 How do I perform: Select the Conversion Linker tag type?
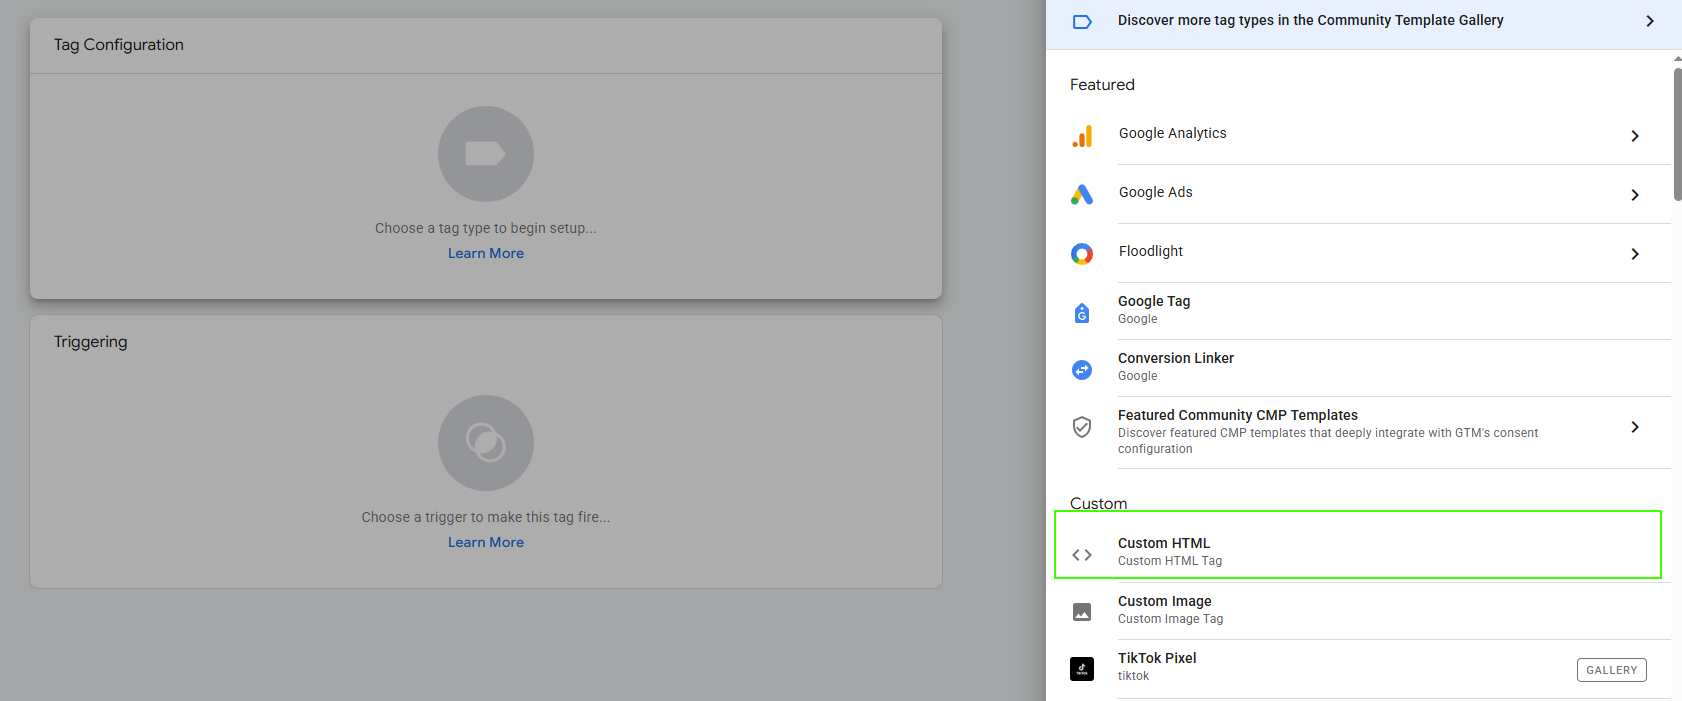[x=1358, y=368]
